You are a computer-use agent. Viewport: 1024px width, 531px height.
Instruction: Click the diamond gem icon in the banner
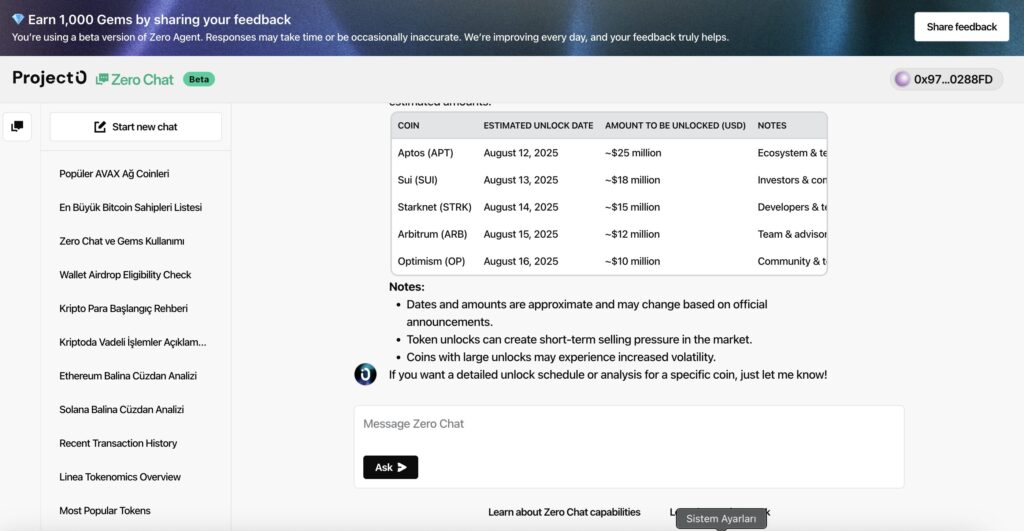pyautogui.click(x=18, y=19)
